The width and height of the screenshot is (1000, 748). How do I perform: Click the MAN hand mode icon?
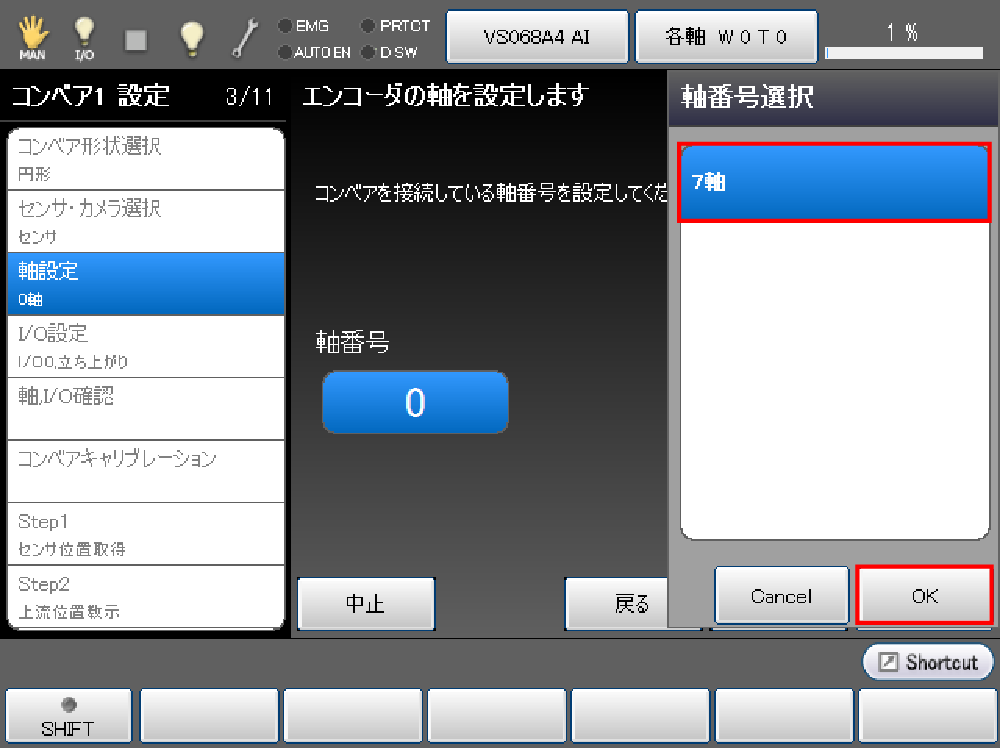(x=32, y=38)
